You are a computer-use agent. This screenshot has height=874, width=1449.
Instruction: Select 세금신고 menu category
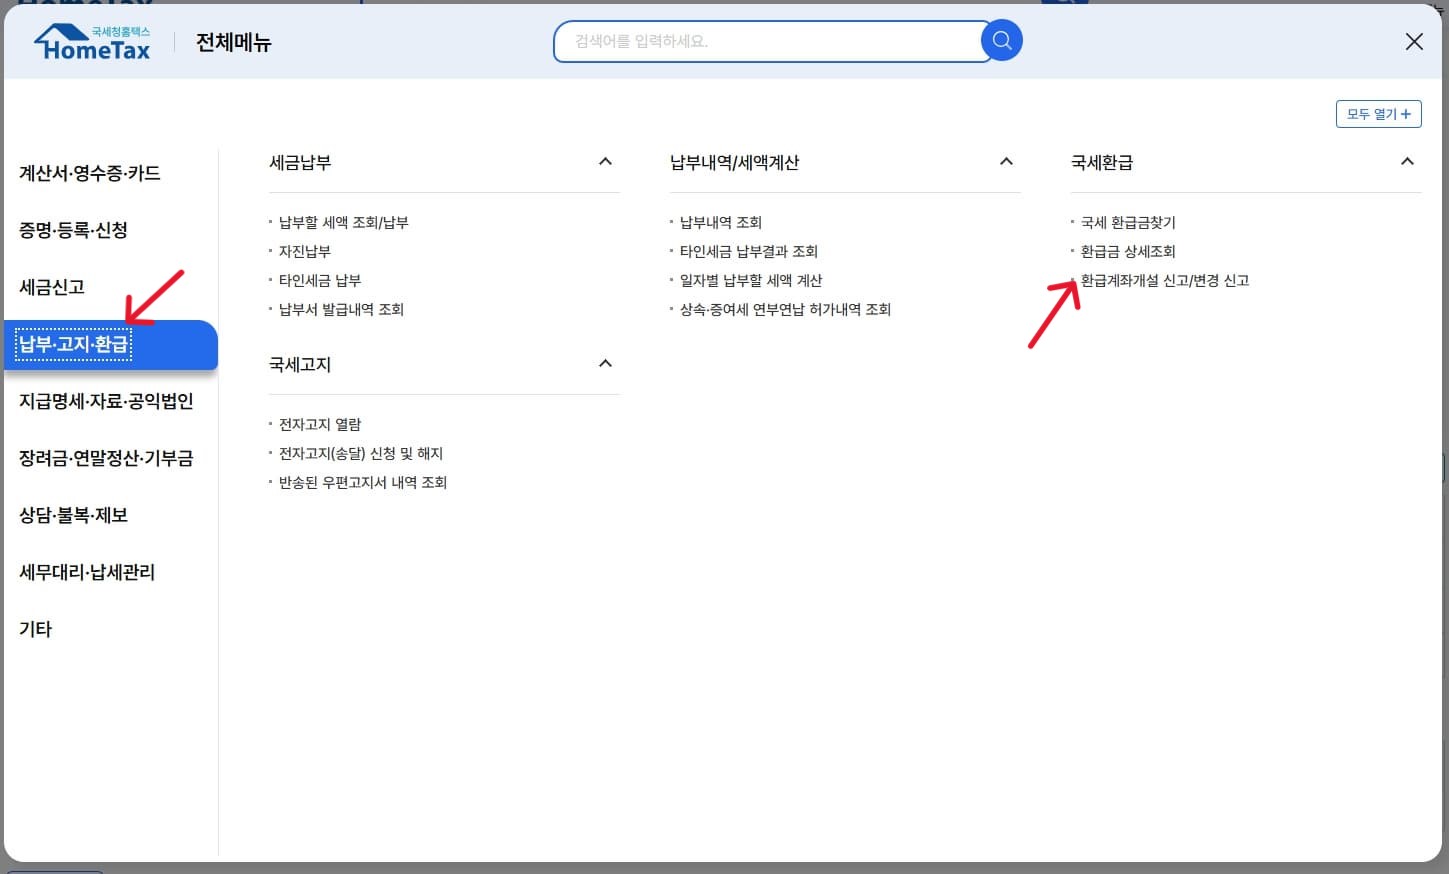point(52,287)
